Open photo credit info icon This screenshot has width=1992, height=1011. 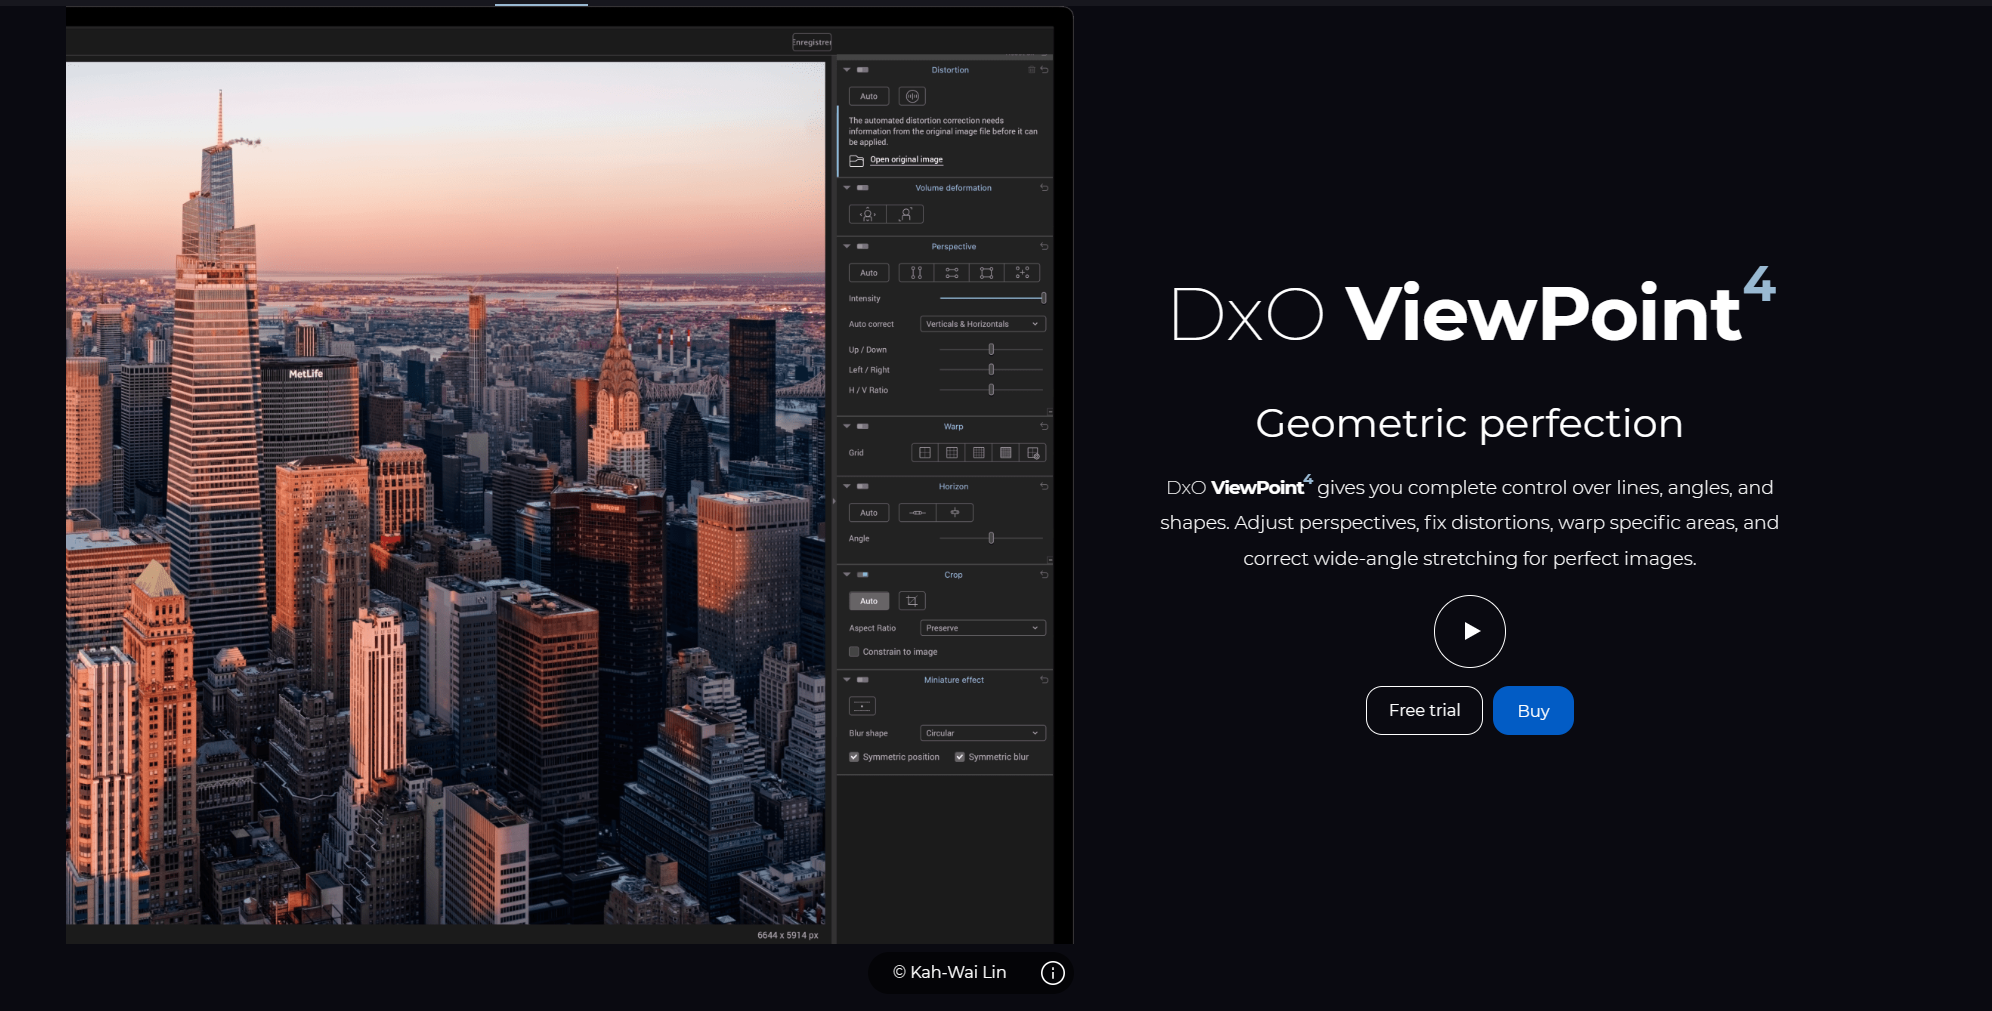[x=1053, y=973]
